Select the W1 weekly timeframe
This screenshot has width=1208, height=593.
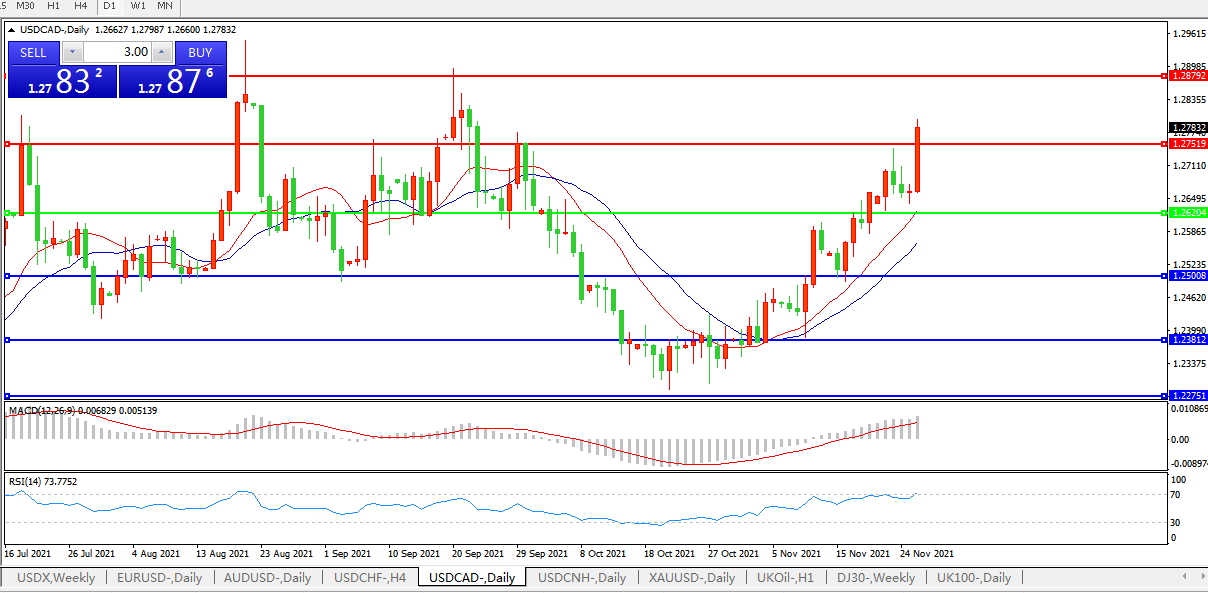coord(137,6)
